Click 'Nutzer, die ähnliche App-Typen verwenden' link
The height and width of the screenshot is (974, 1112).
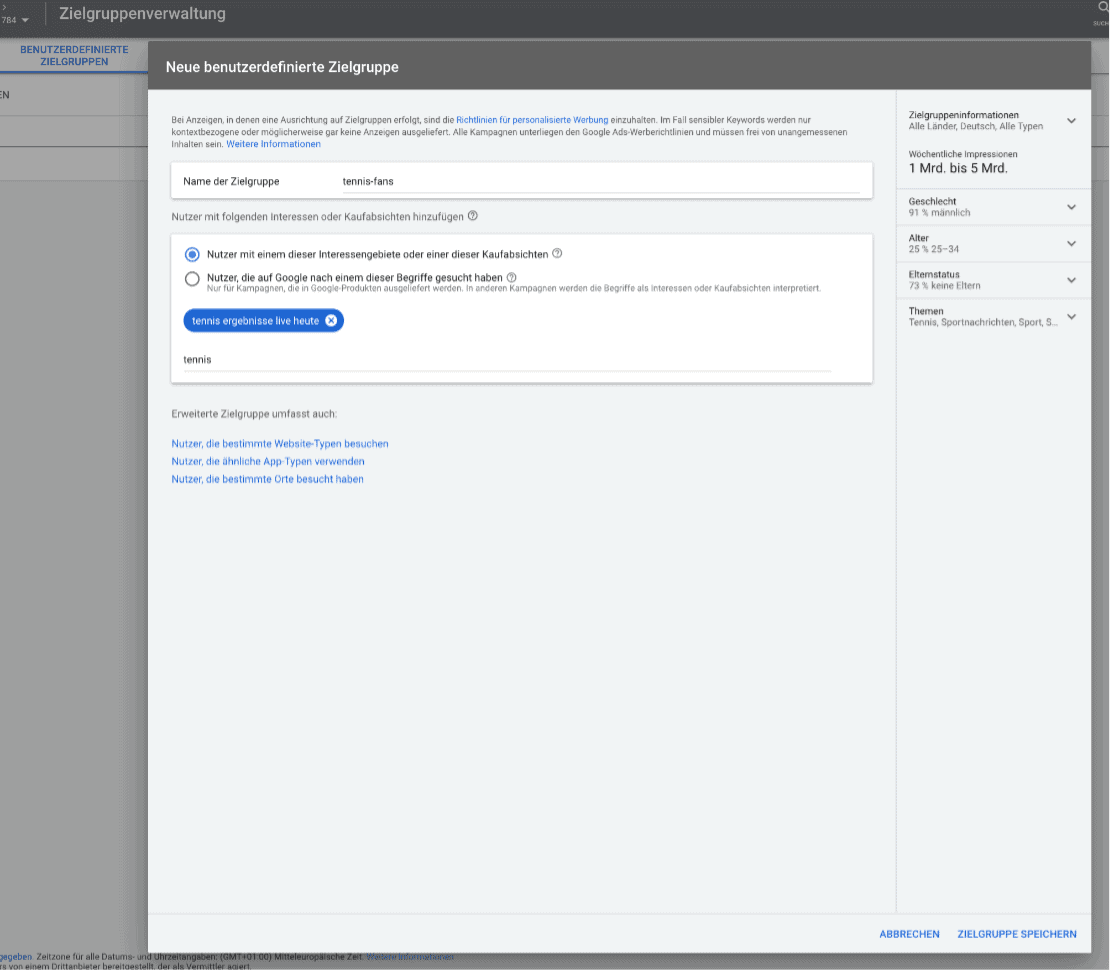268,461
